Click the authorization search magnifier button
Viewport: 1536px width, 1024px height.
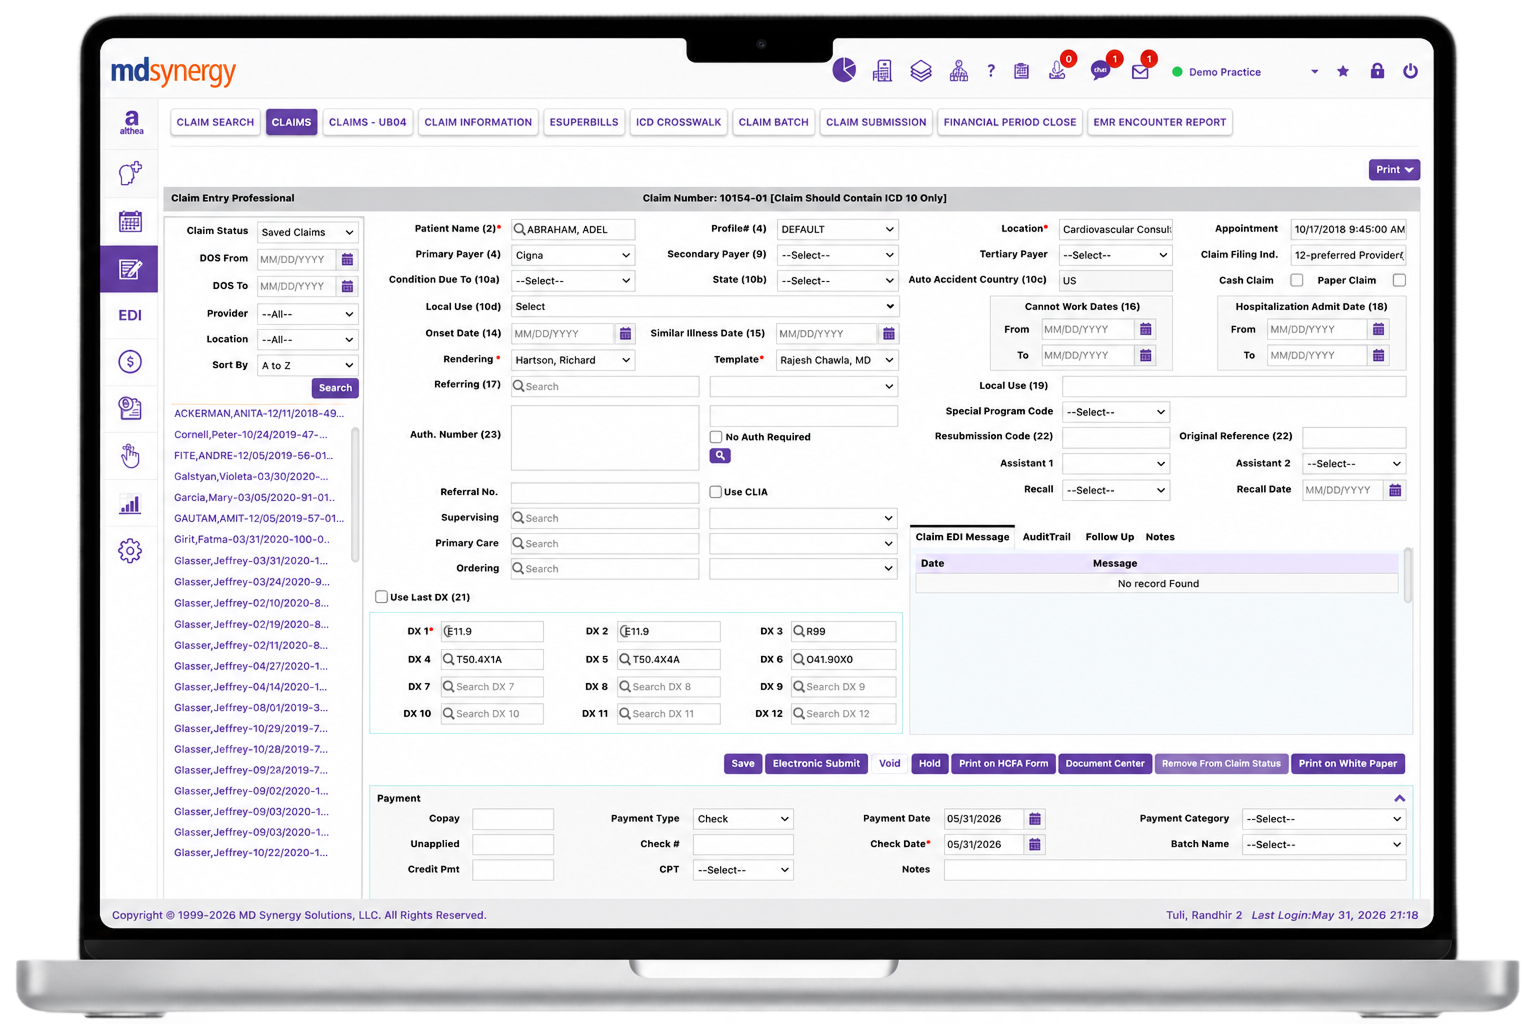[x=720, y=456]
